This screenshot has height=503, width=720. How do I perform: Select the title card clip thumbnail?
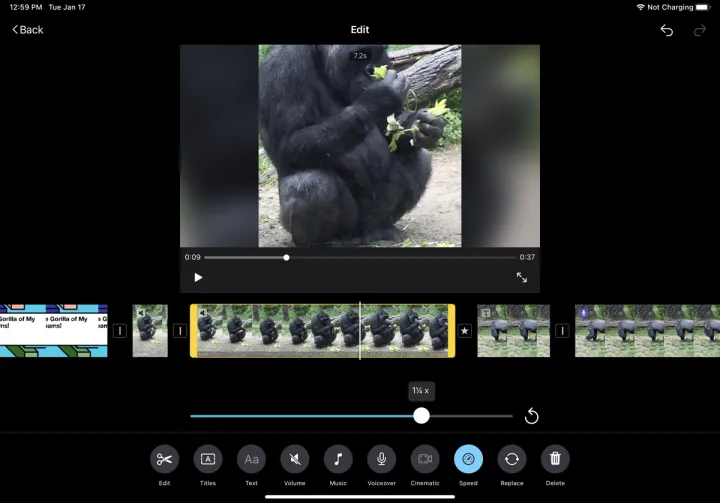[x=53, y=331]
